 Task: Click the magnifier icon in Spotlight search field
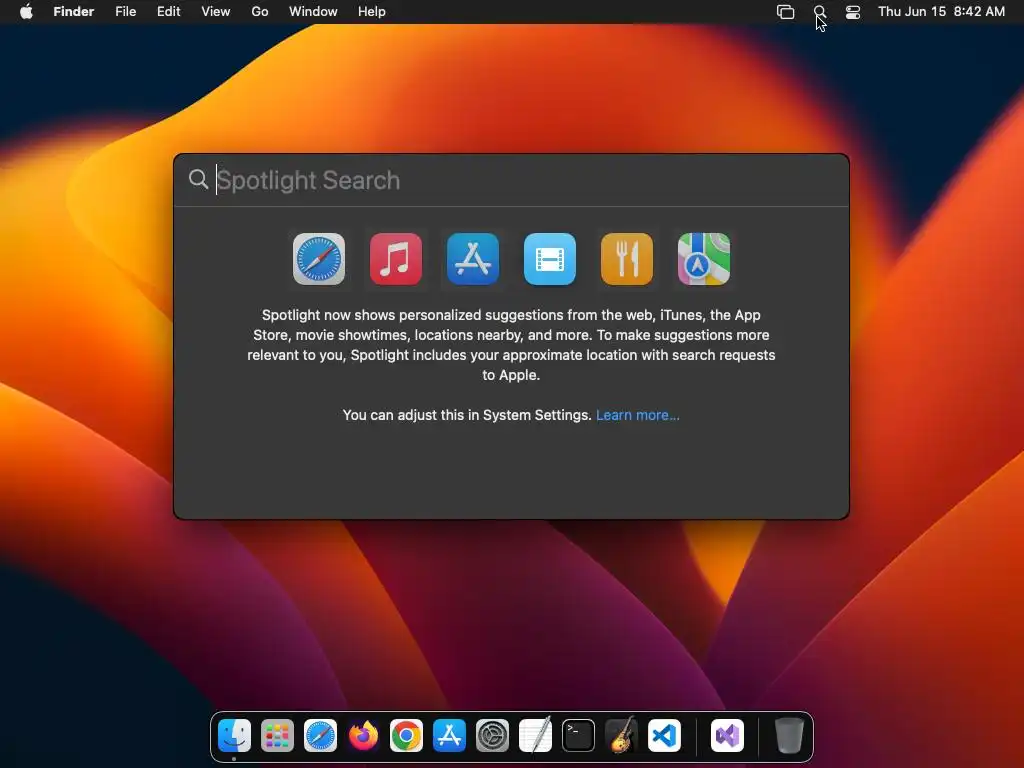(x=198, y=179)
